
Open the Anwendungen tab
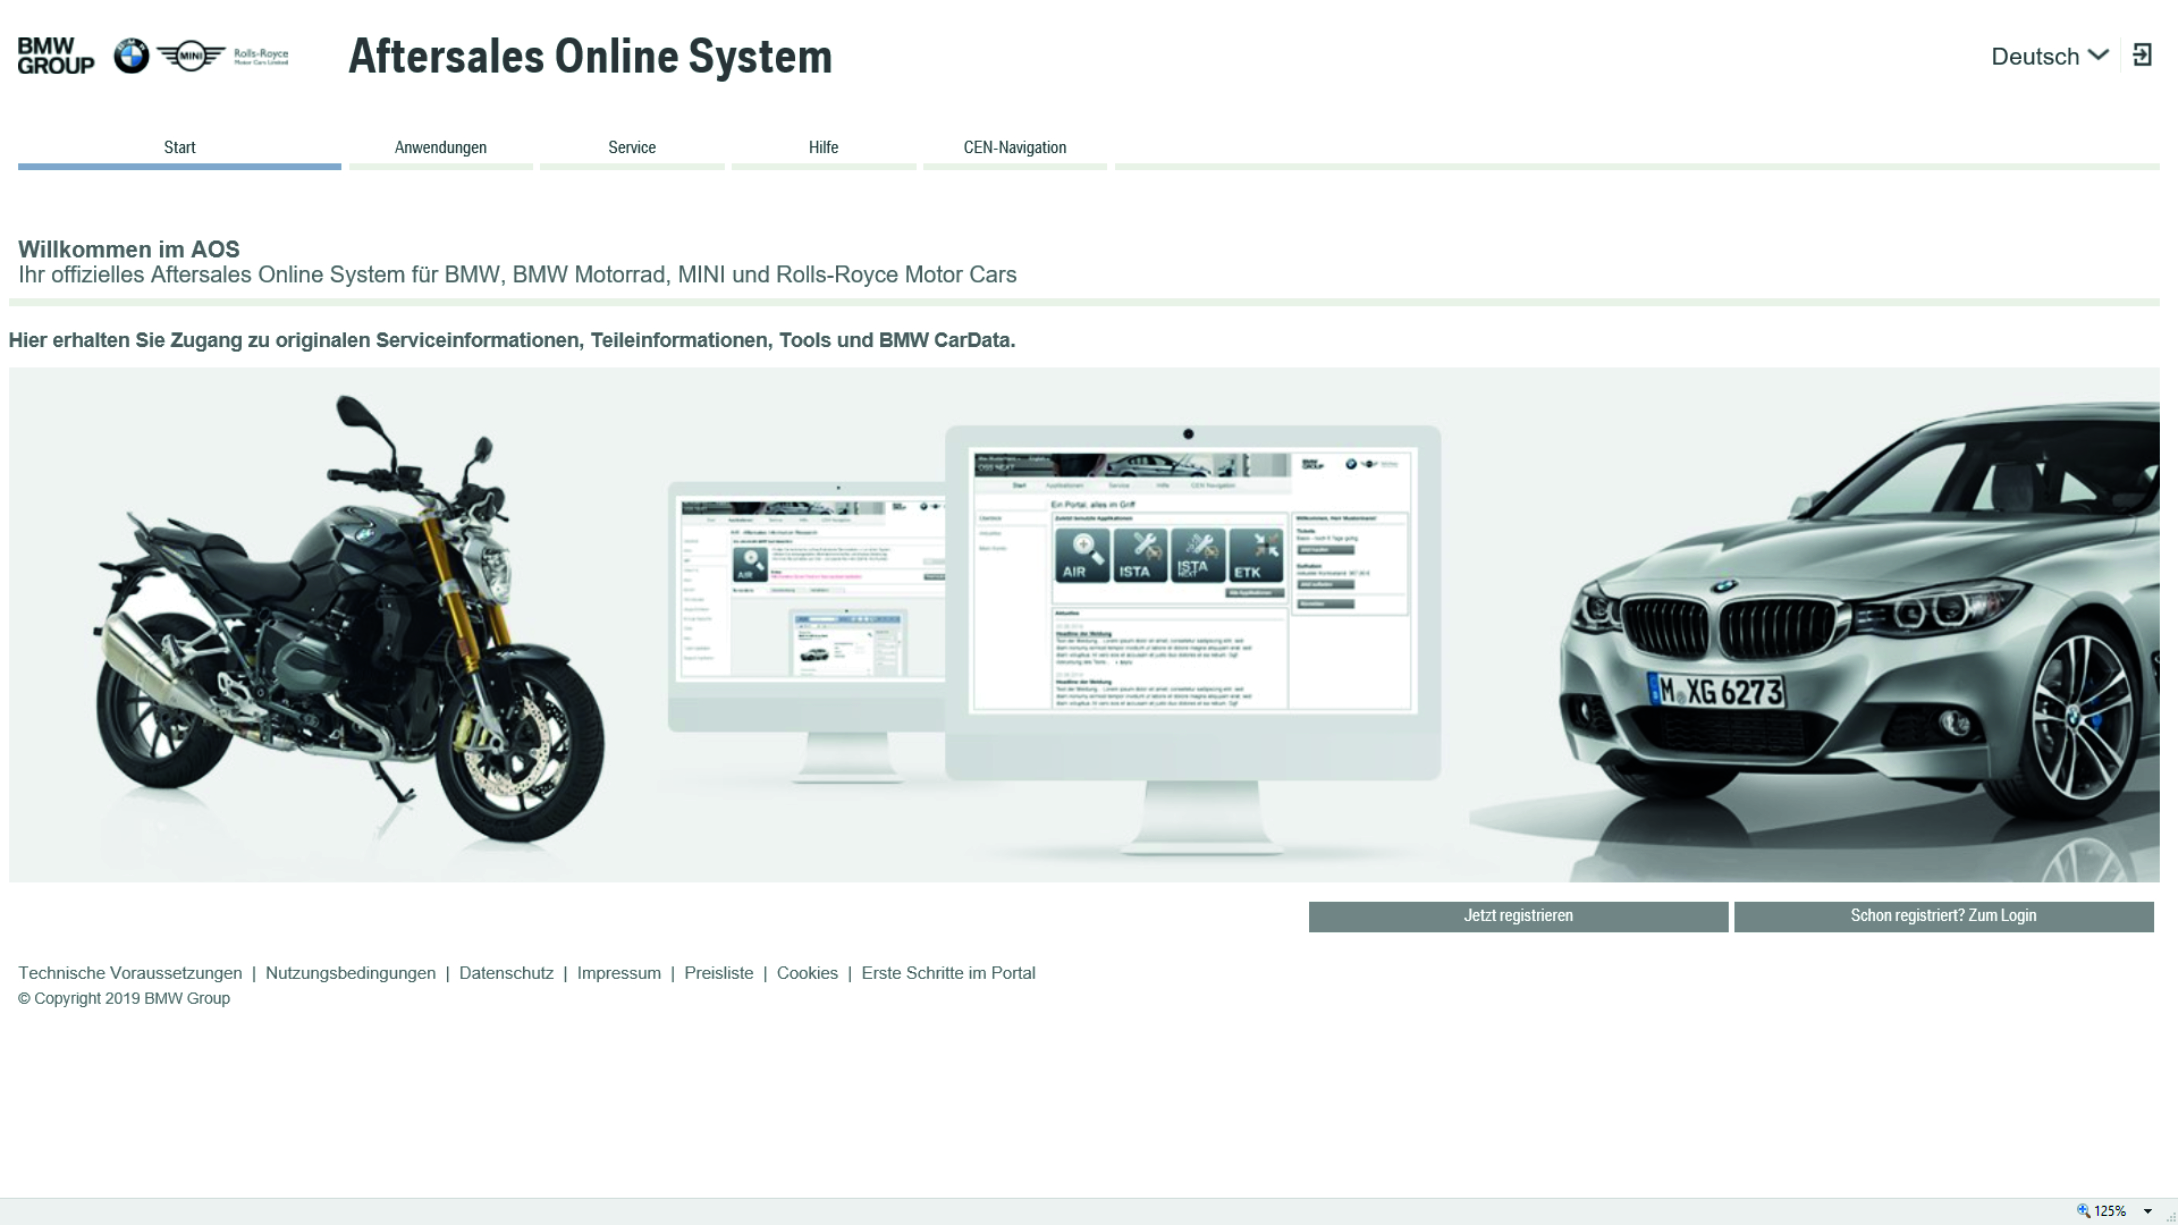[x=440, y=148]
